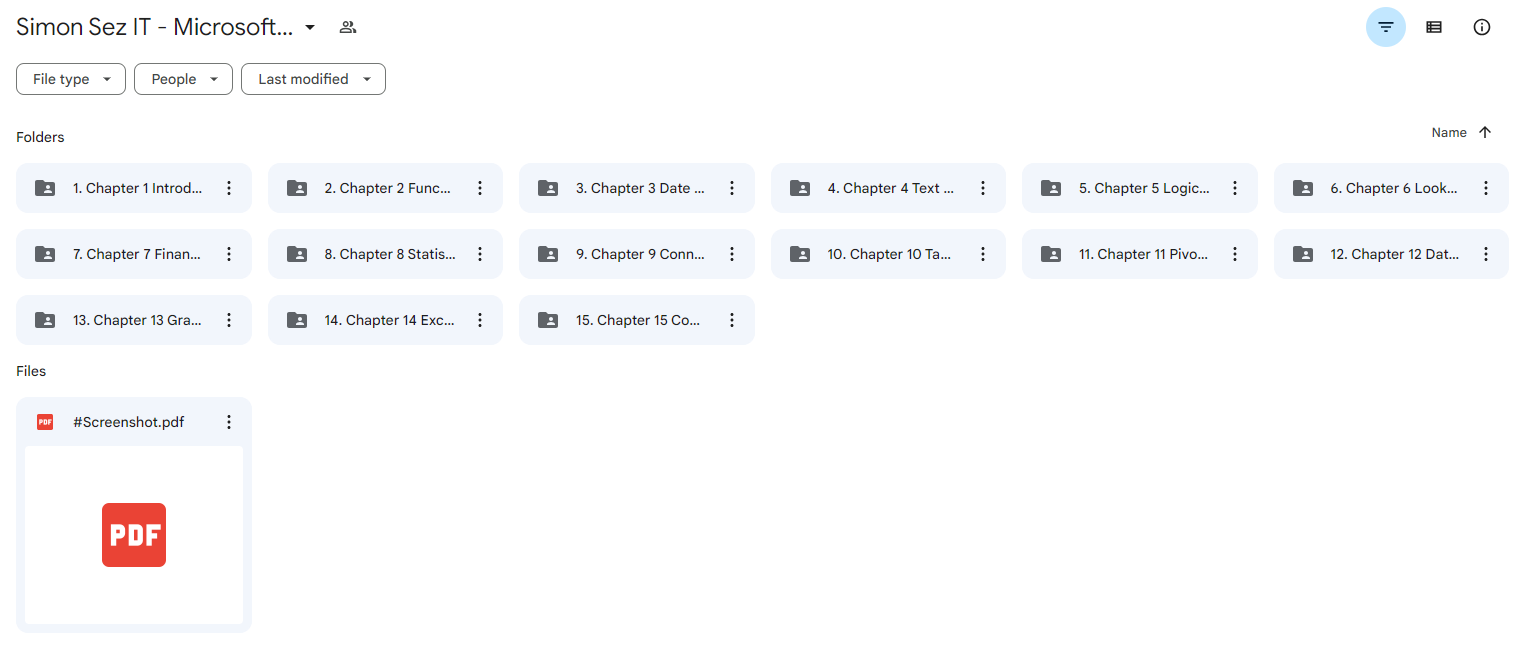Open the Last modified filter dropdown
The width and height of the screenshot is (1523, 650).
click(x=313, y=79)
